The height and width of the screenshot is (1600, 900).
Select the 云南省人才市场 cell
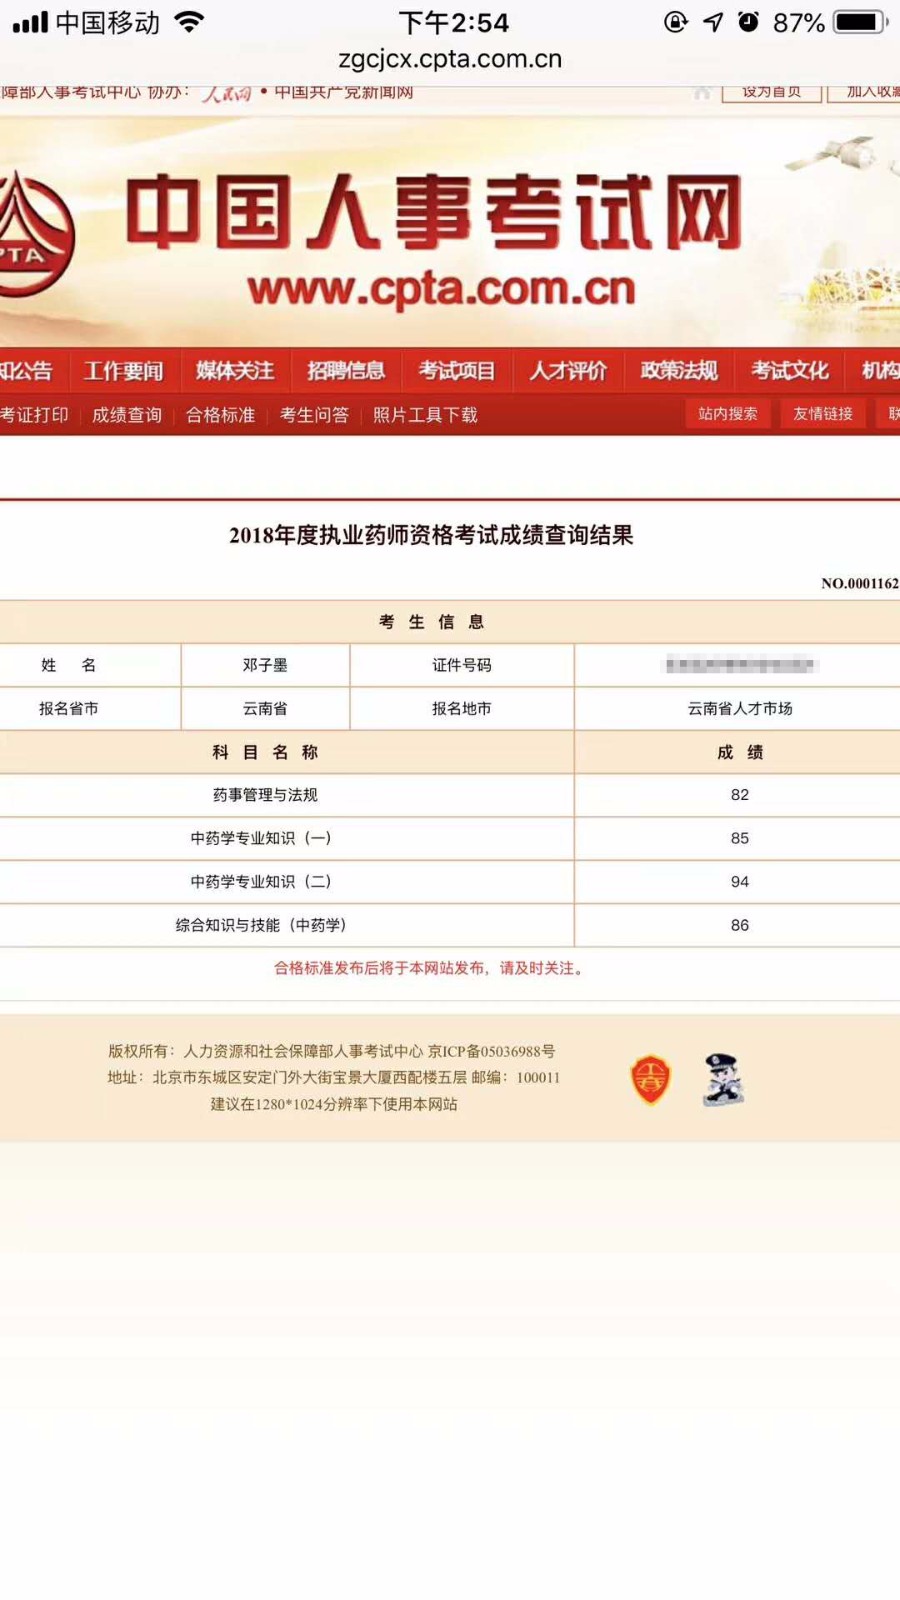click(740, 708)
